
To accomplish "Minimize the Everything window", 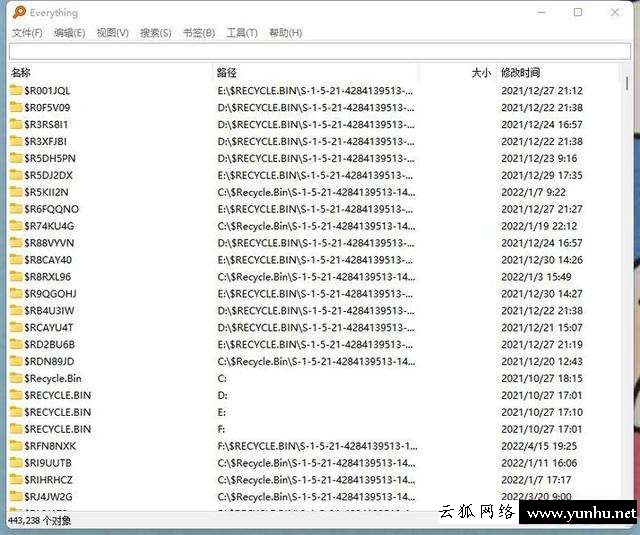I will 542,12.
